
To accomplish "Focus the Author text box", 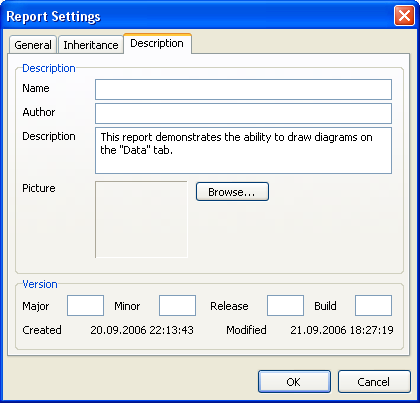I will [243, 113].
